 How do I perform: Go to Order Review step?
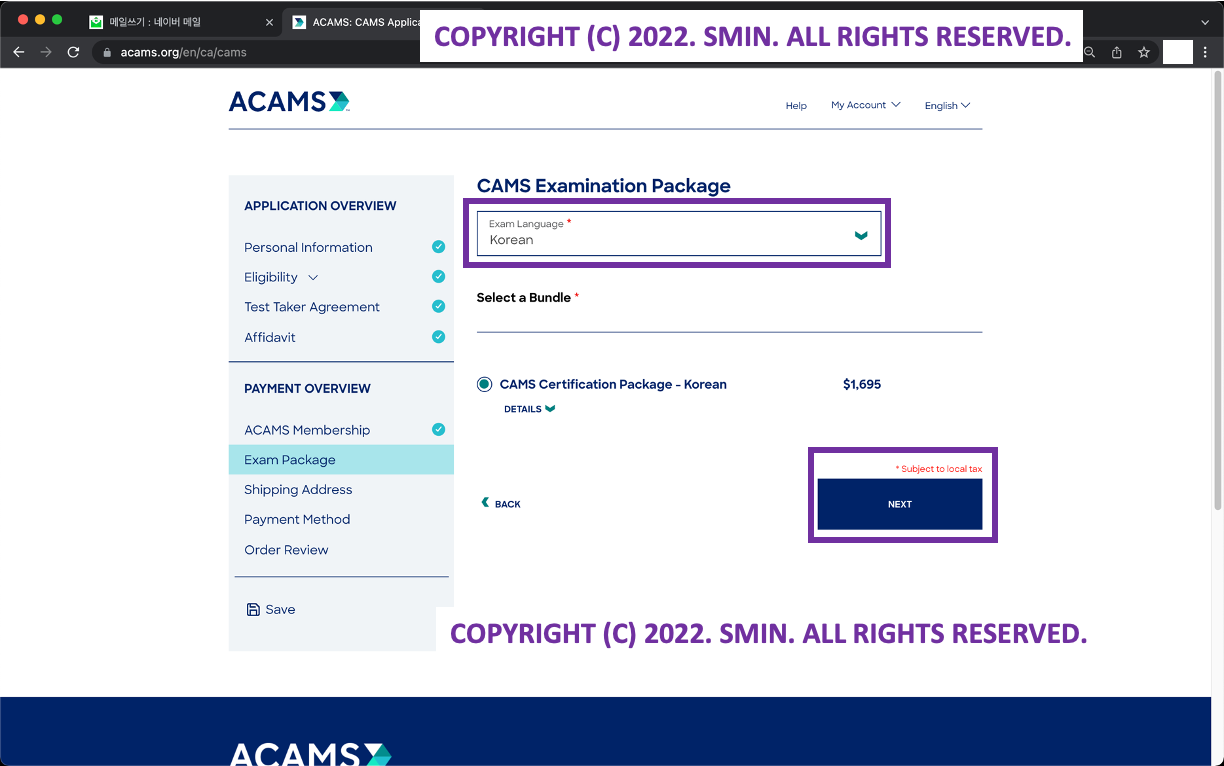[x=286, y=550]
